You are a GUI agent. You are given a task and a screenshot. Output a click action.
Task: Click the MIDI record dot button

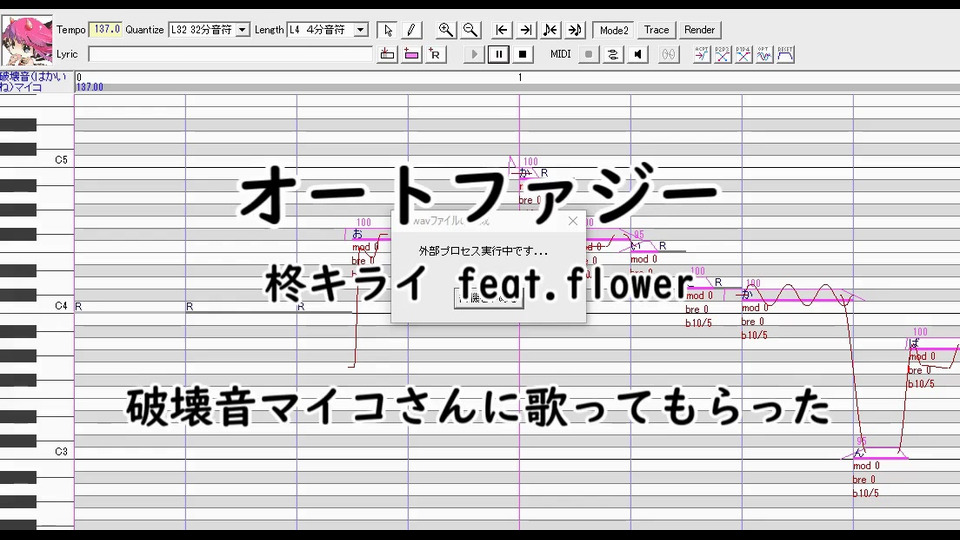(588, 54)
